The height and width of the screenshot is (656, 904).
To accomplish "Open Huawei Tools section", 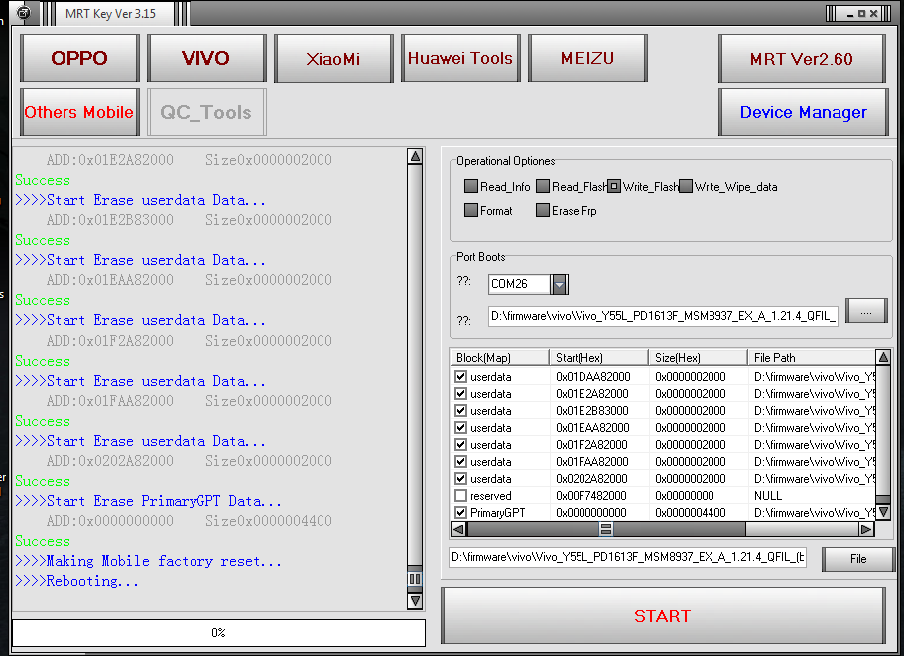I will click(460, 58).
